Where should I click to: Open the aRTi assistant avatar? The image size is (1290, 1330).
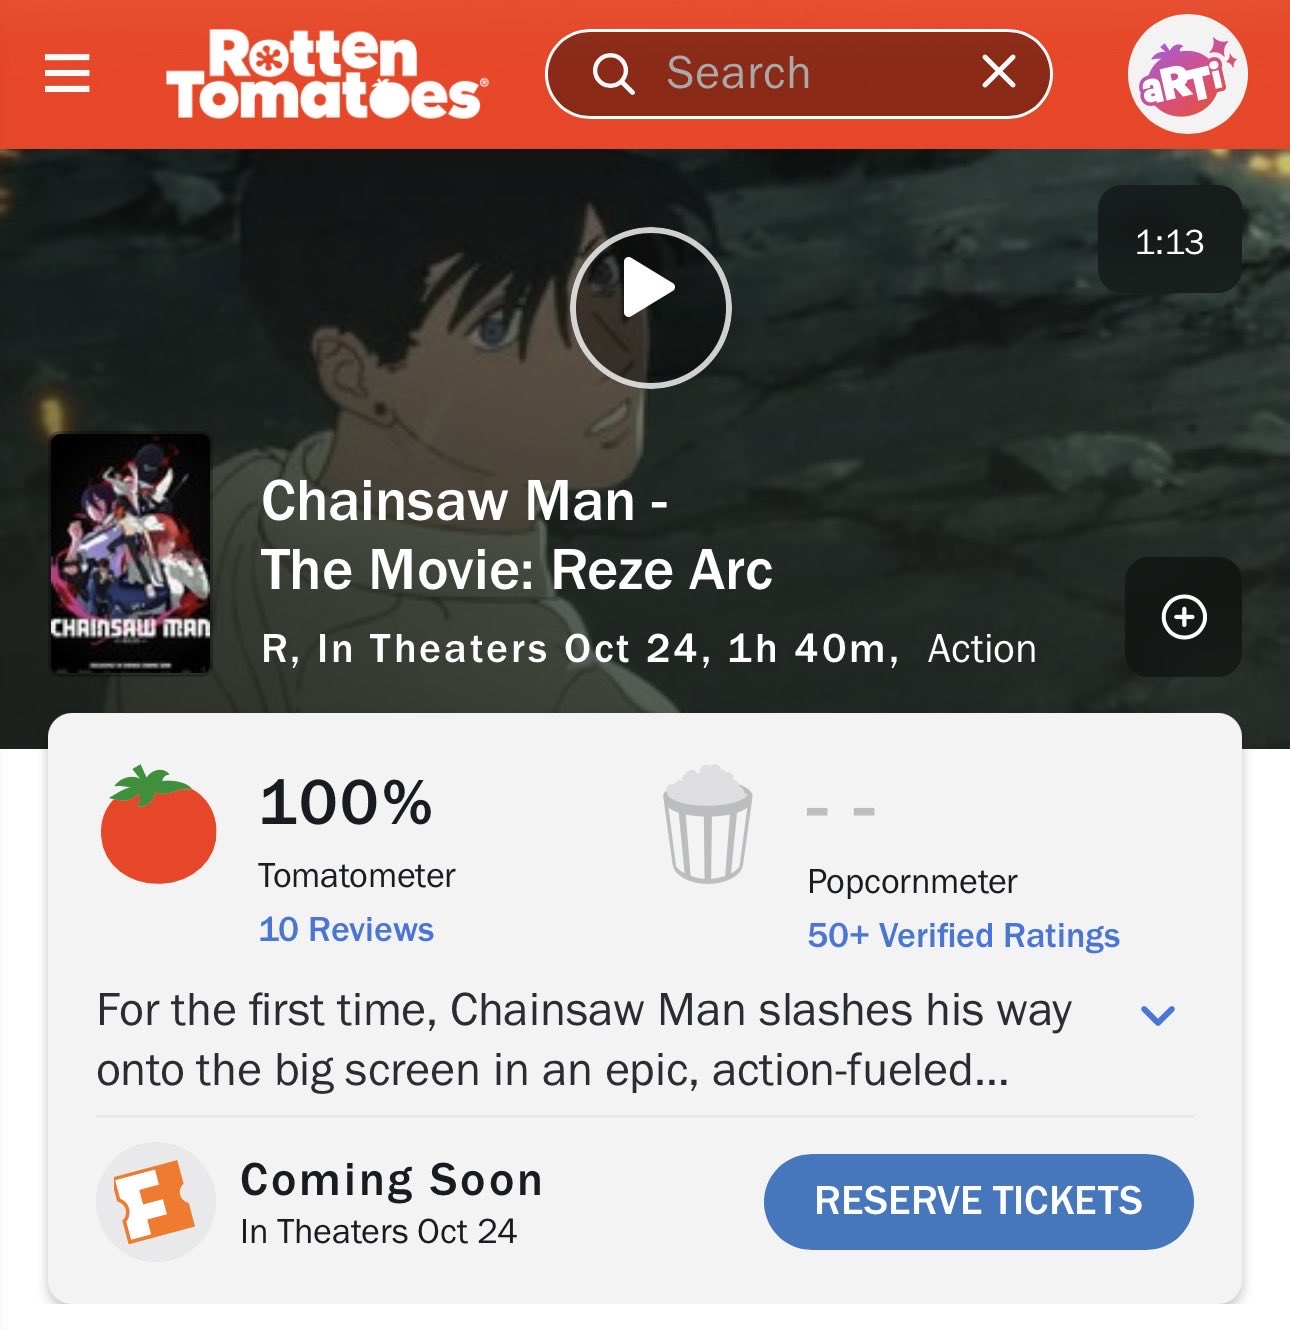click(x=1187, y=74)
